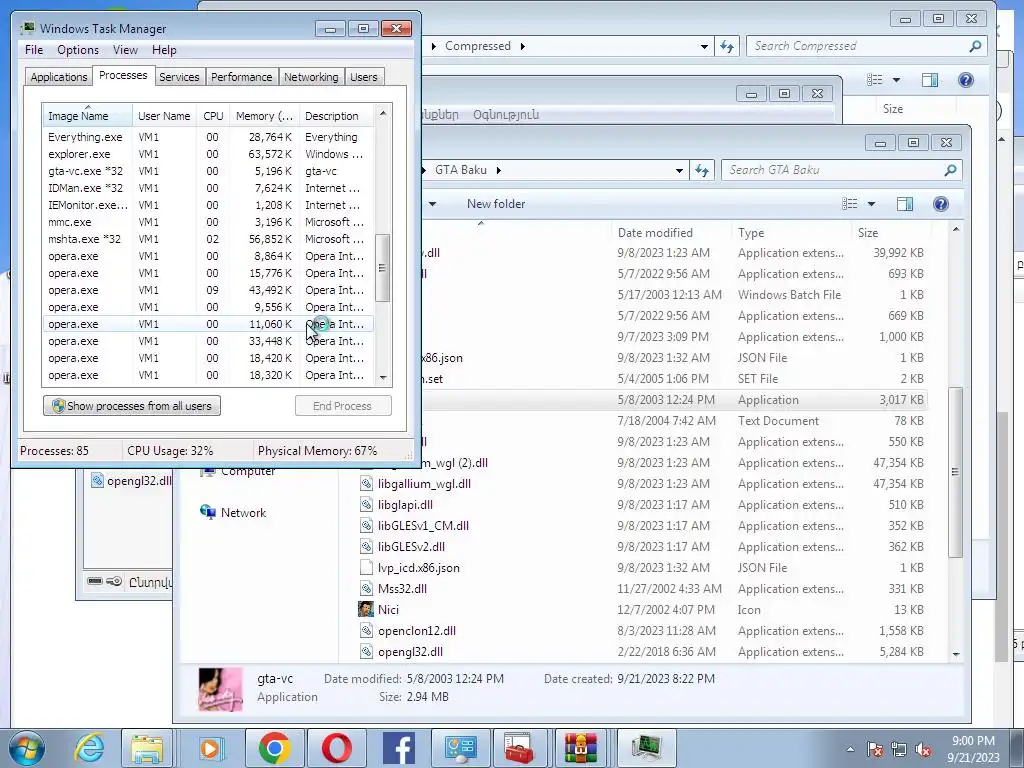The height and width of the screenshot is (768, 1024).
Task: Open Task Manager File menu
Action: click(x=34, y=50)
